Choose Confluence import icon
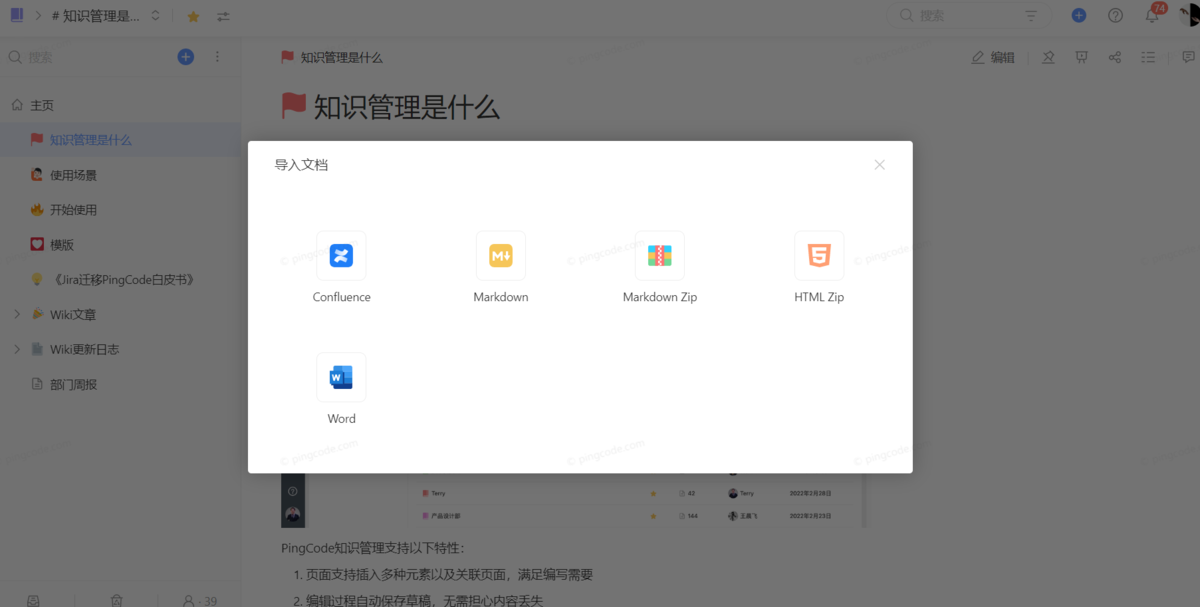The image size is (1200, 607). pyautogui.click(x=341, y=256)
